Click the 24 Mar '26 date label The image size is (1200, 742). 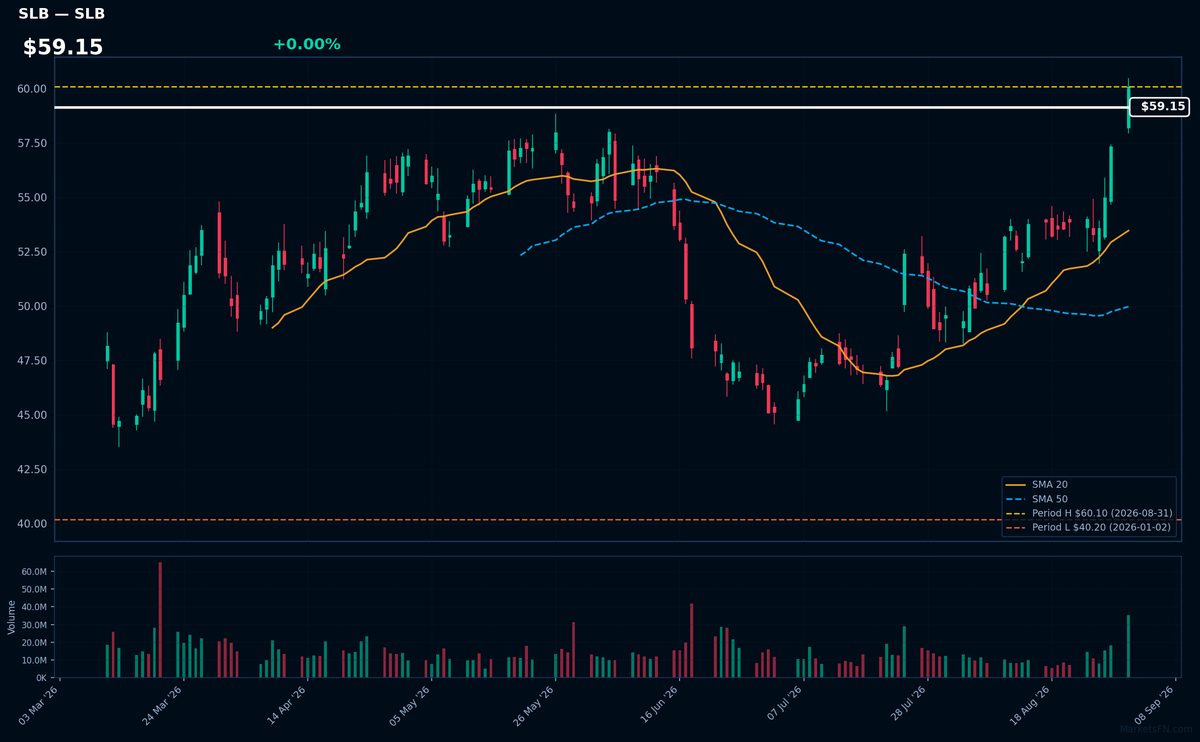click(x=163, y=705)
